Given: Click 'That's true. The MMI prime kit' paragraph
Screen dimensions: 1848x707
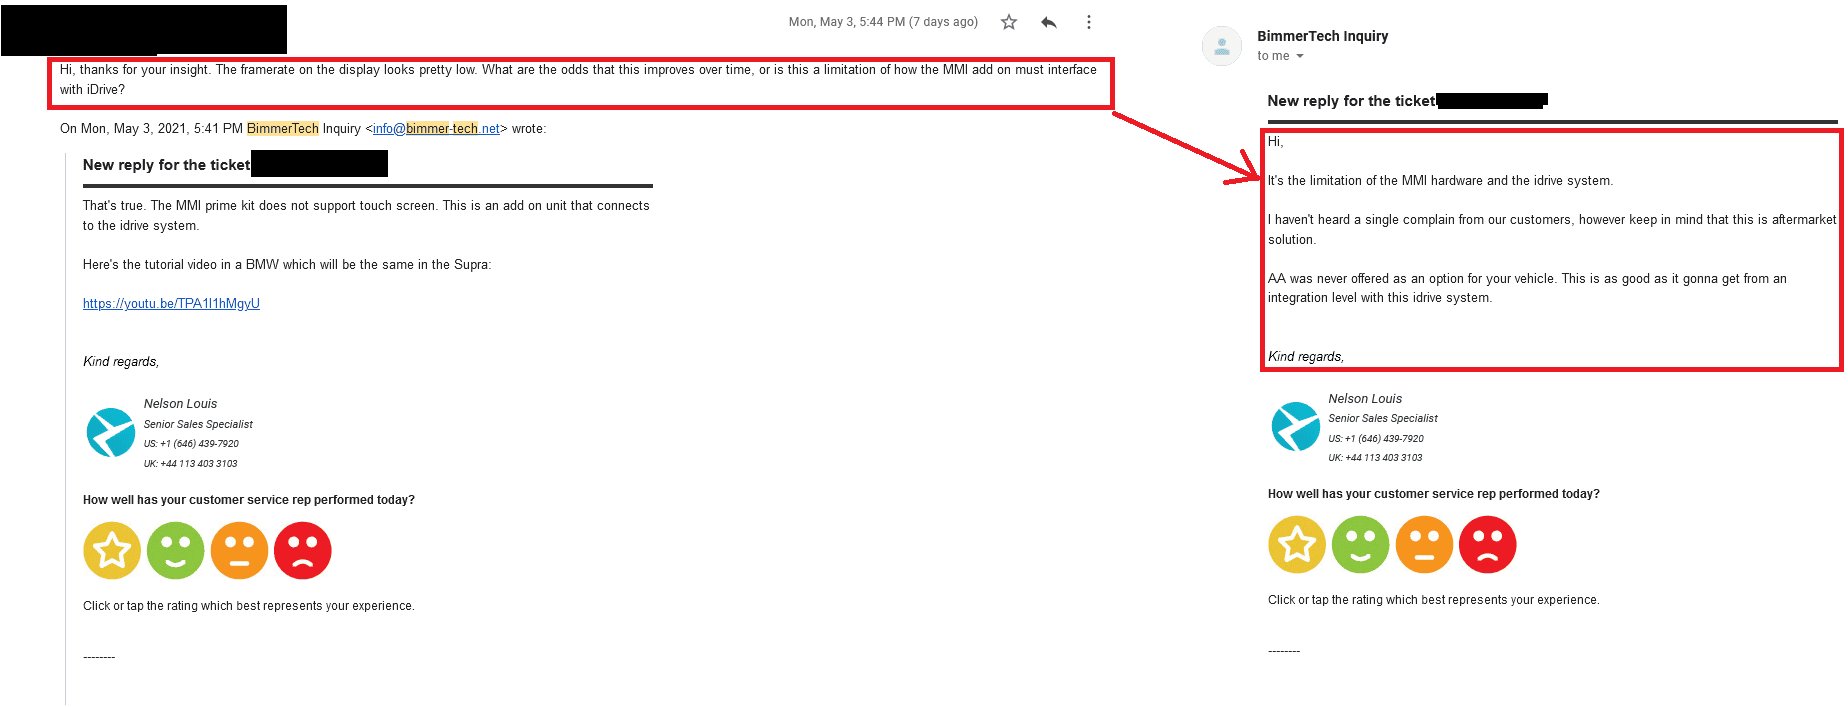Looking at the screenshot, I should click(x=366, y=216).
